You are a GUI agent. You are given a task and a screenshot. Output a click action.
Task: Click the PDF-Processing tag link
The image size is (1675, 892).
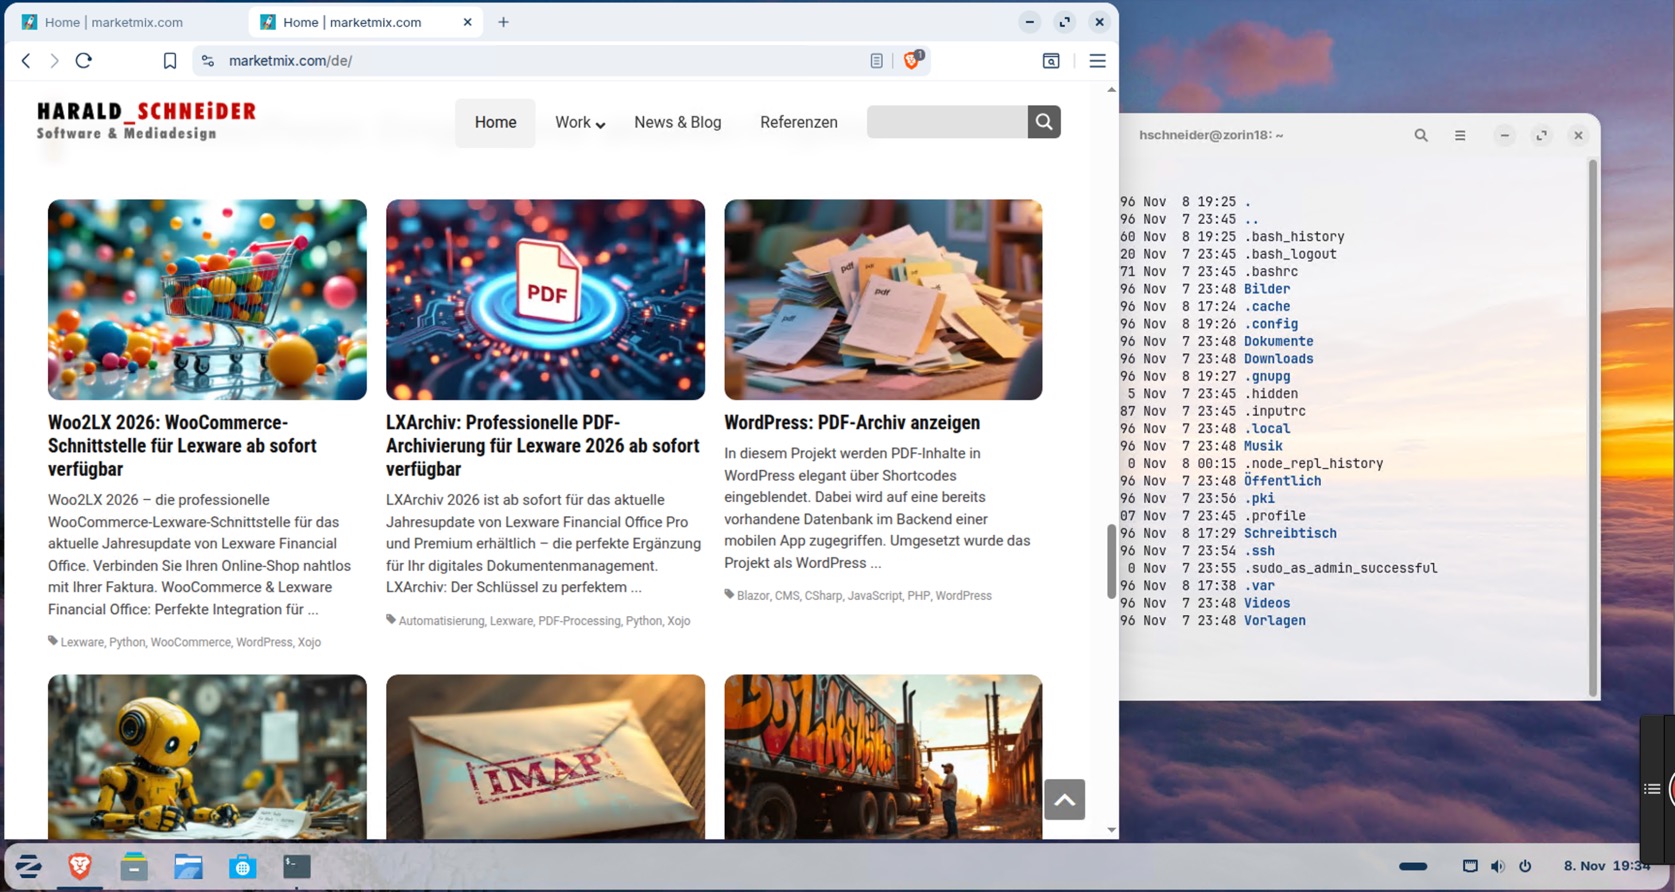click(579, 621)
